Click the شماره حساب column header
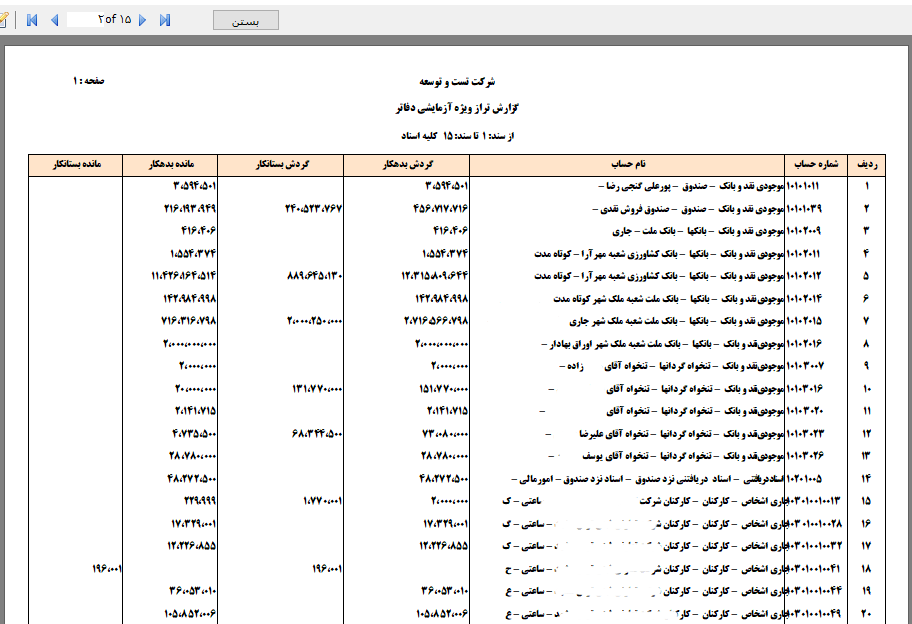The image size is (912, 624). pyautogui.click(x=816, y=165)
